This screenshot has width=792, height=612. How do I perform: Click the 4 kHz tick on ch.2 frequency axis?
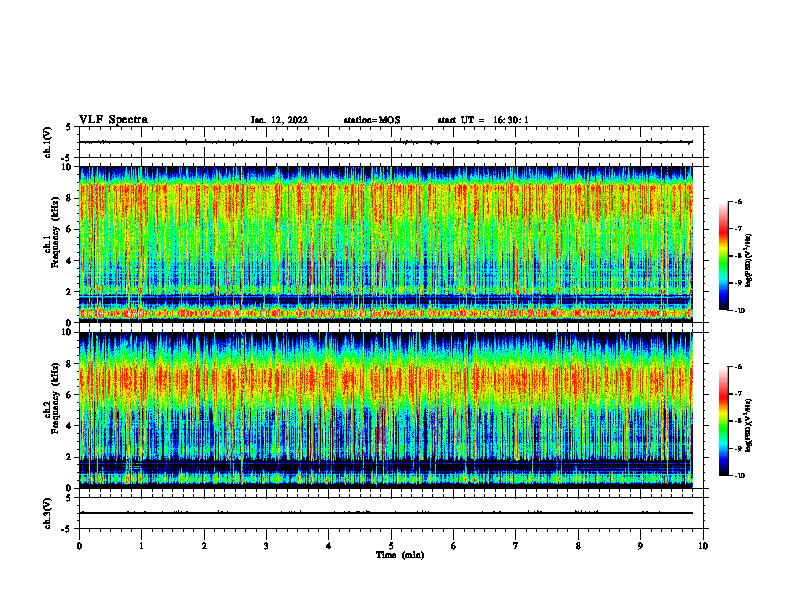pos(70,426)
